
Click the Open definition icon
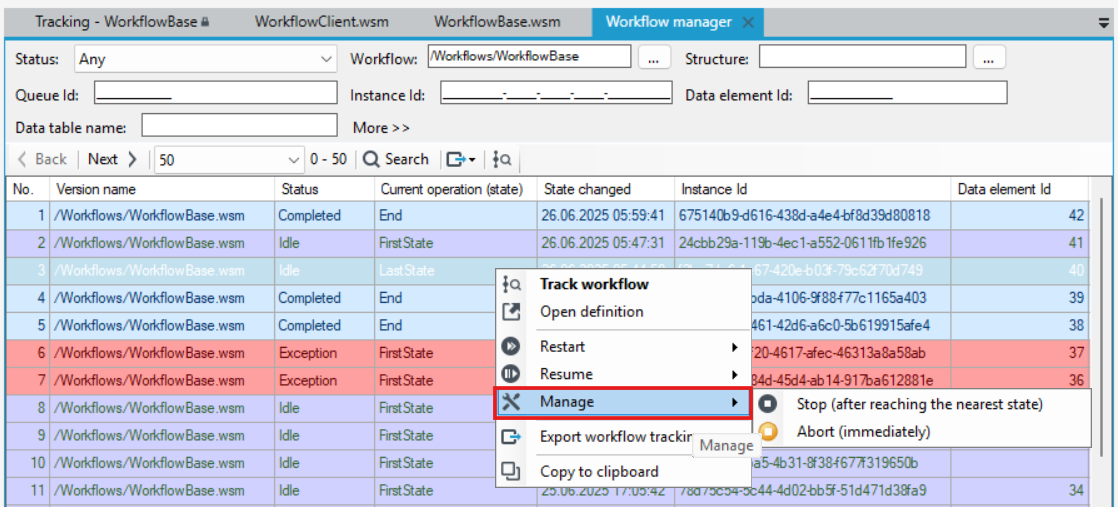pyautogui.click(x=511, y=312)
